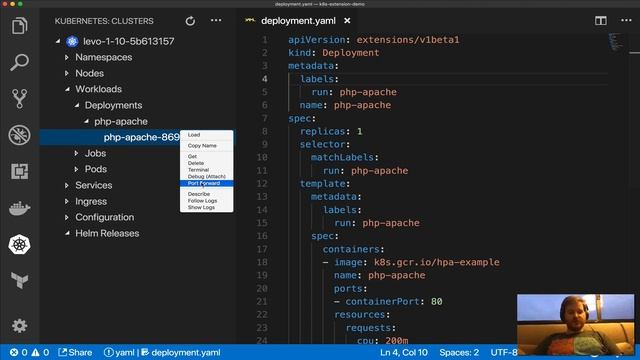Click the 'UTF-8' encoding indicator

pos(504,352)
